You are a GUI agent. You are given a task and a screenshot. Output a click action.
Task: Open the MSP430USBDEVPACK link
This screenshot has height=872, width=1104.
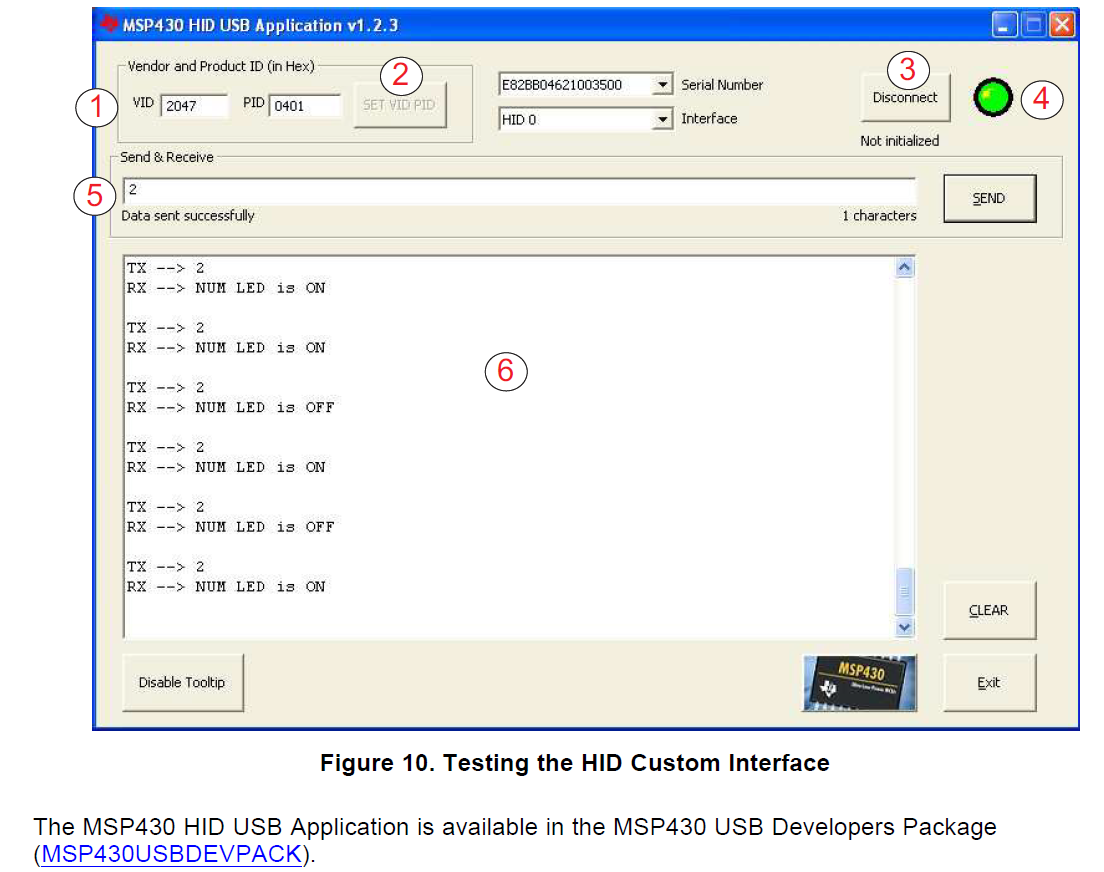pyautogui.click(x=171, y=854)
